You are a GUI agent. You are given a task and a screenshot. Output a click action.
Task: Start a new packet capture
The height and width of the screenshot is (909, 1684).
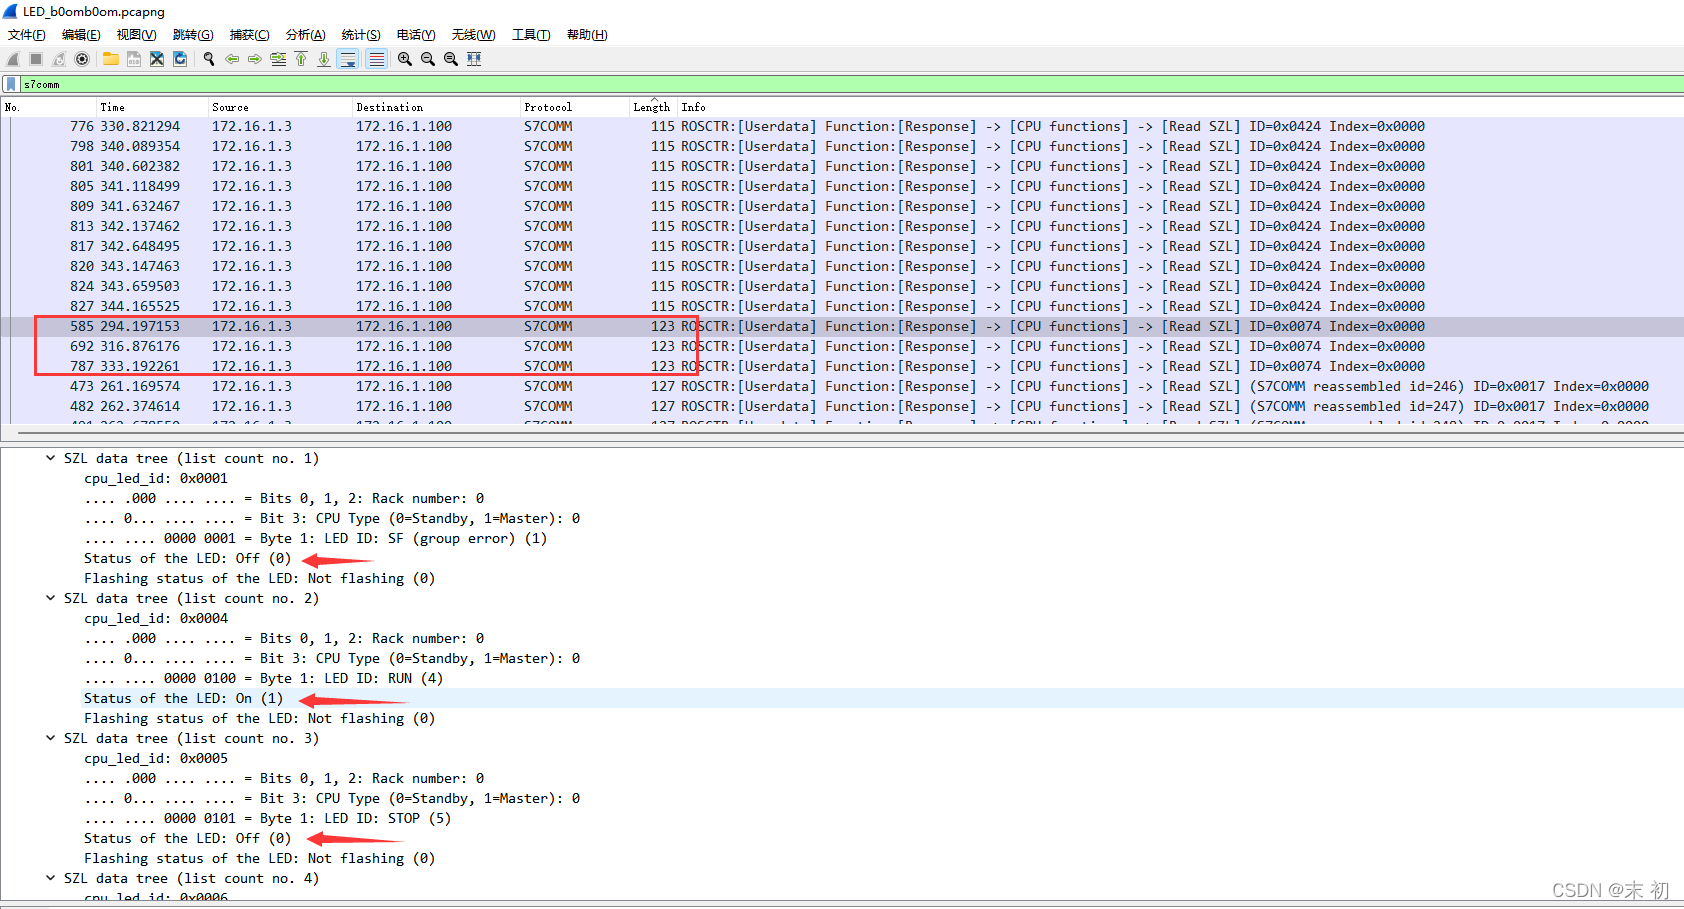(x=13, y=59)
